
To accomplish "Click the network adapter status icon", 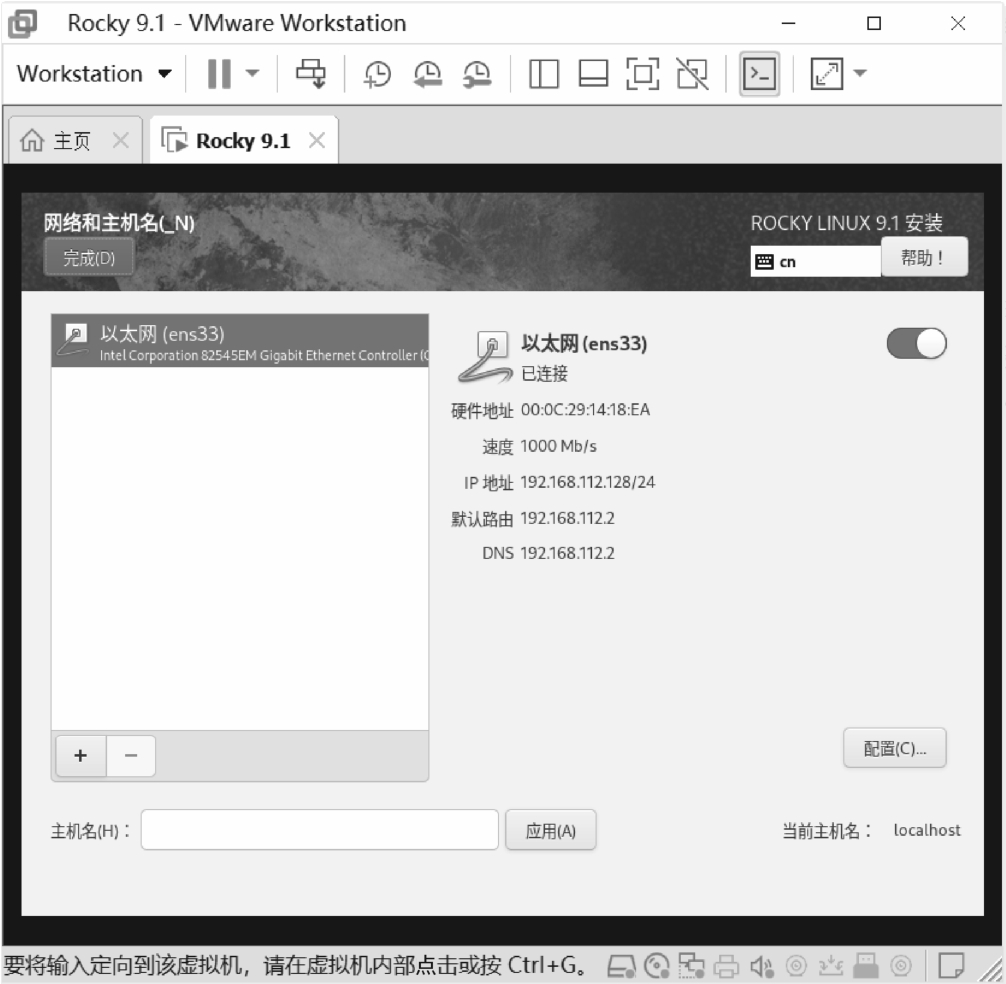I will (692, 965).
